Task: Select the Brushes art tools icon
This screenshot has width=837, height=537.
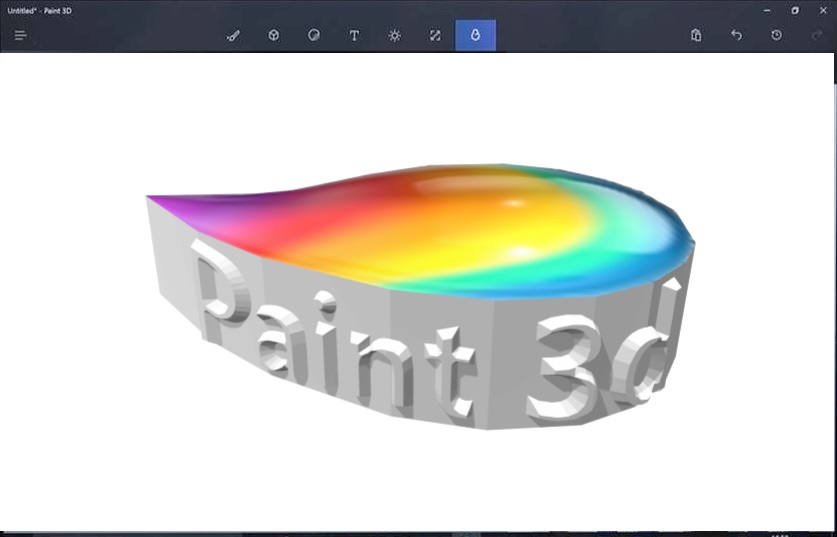Action: [x=233, y=36]
